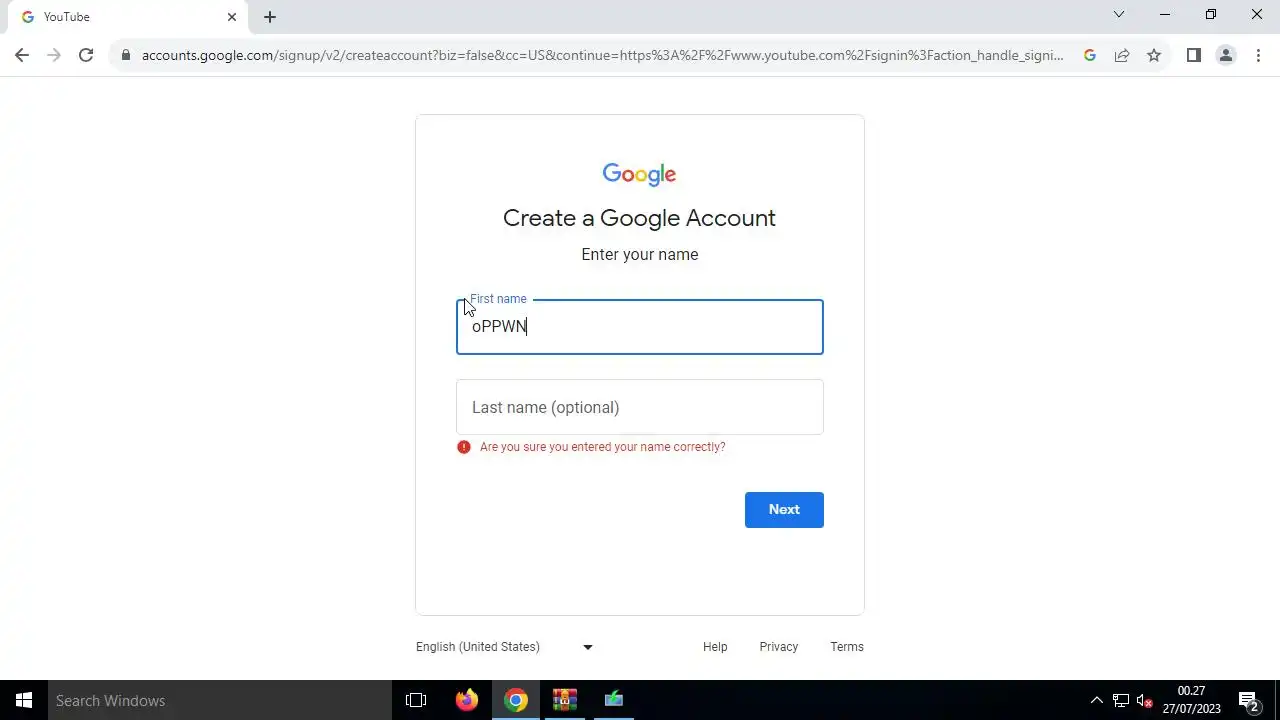Click the Next button

[x=784, y=510]
